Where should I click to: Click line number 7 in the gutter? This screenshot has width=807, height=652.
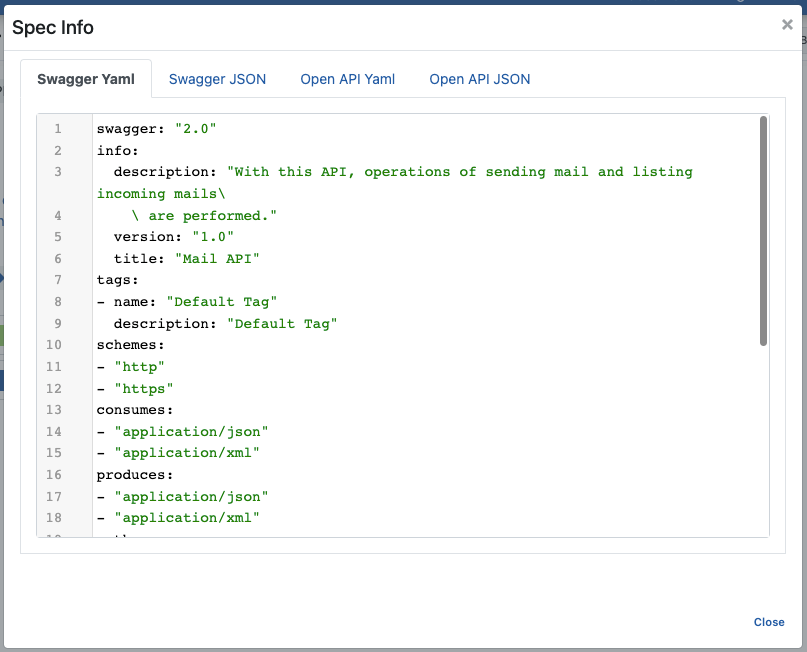[58, 280]
